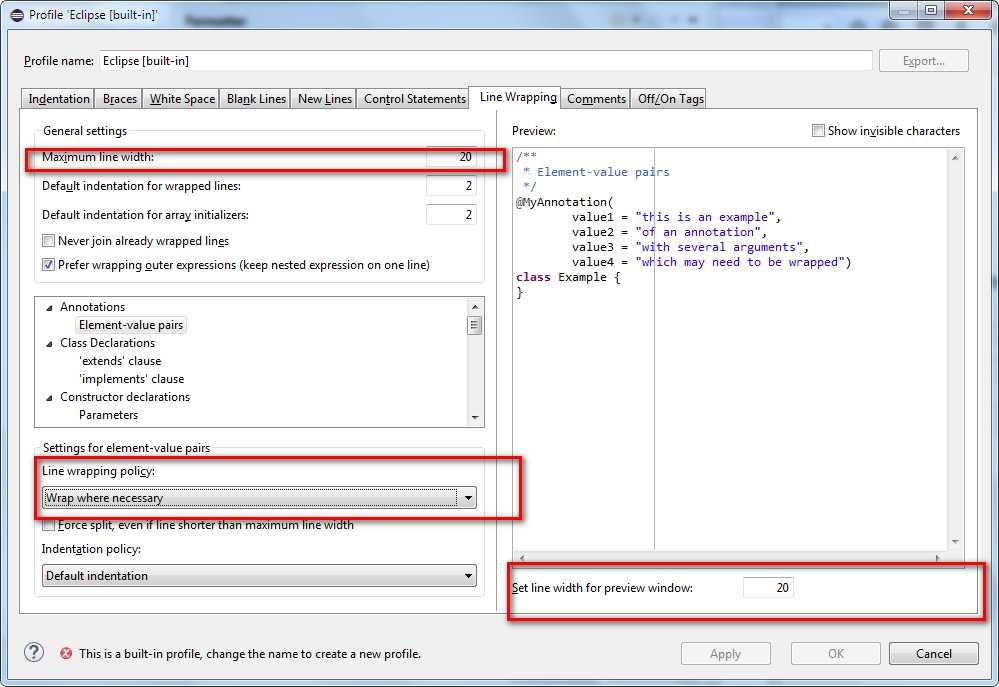Switch to the New Lines tab
Screen dimensions: 999x687
pyautogui.click(x=324, y=99)
